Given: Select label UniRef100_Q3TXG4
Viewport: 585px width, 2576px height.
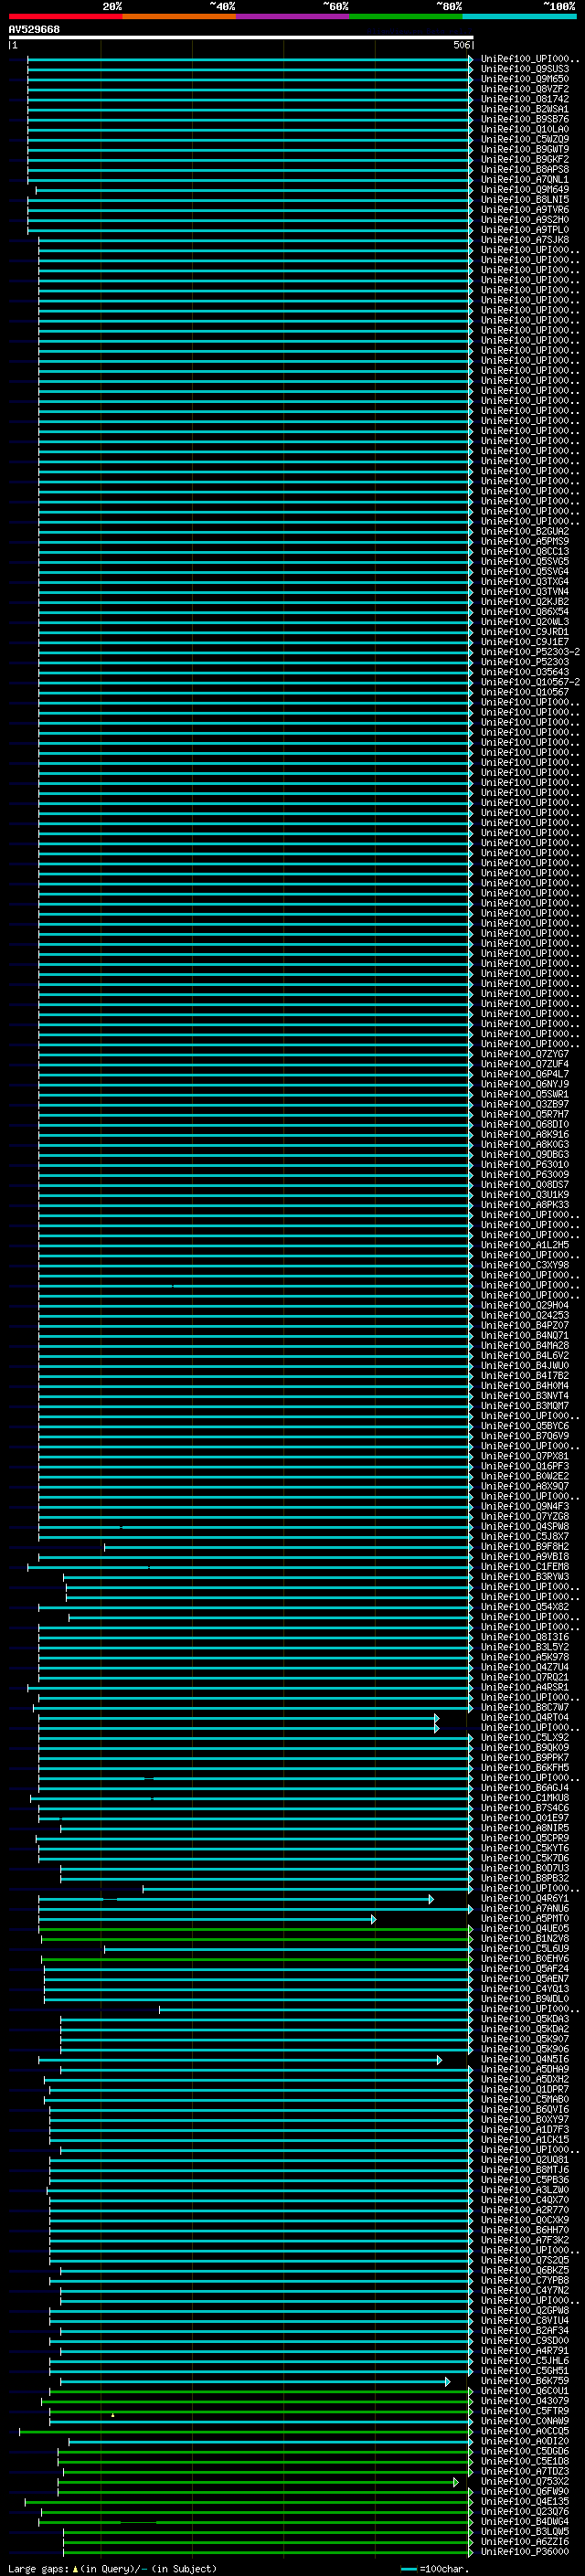Looking at the screenshot, I should pyautogui.click(x=525, y=581).
